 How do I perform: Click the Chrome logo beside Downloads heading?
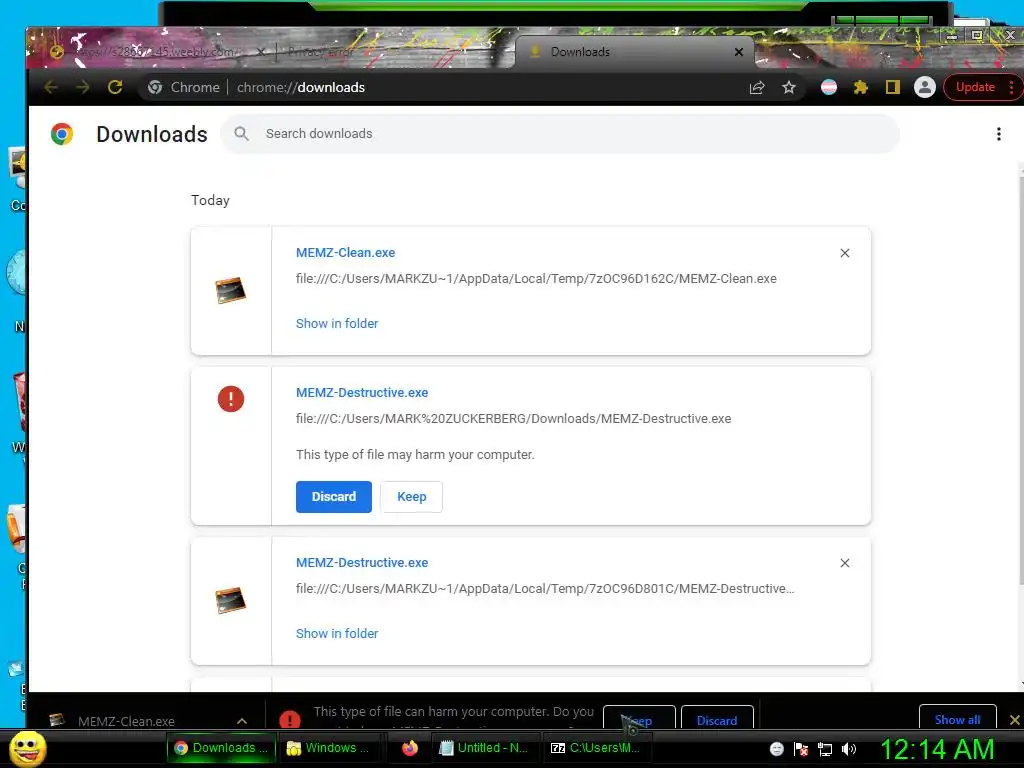[62, 134]
